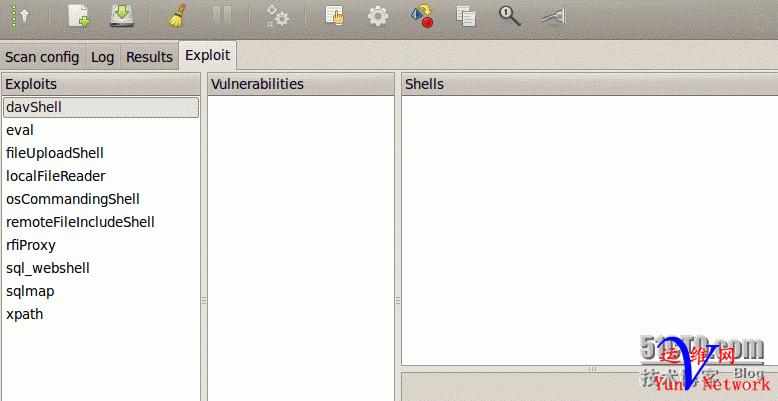Choose the eval exploit

coord(101,130)
